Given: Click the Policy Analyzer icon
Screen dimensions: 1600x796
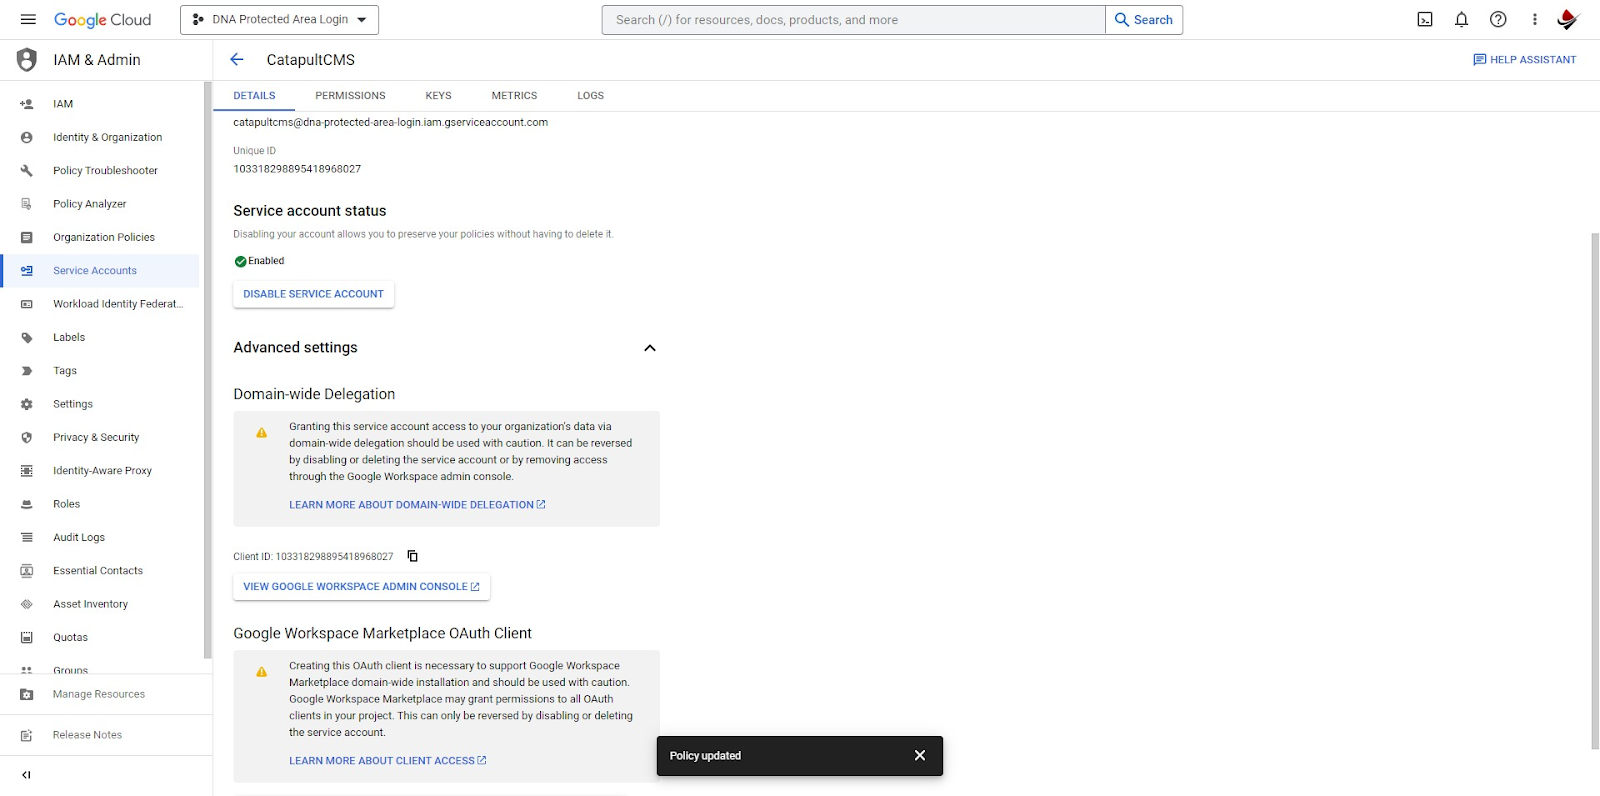Looking at the screenshot, I should coord(27,204).
